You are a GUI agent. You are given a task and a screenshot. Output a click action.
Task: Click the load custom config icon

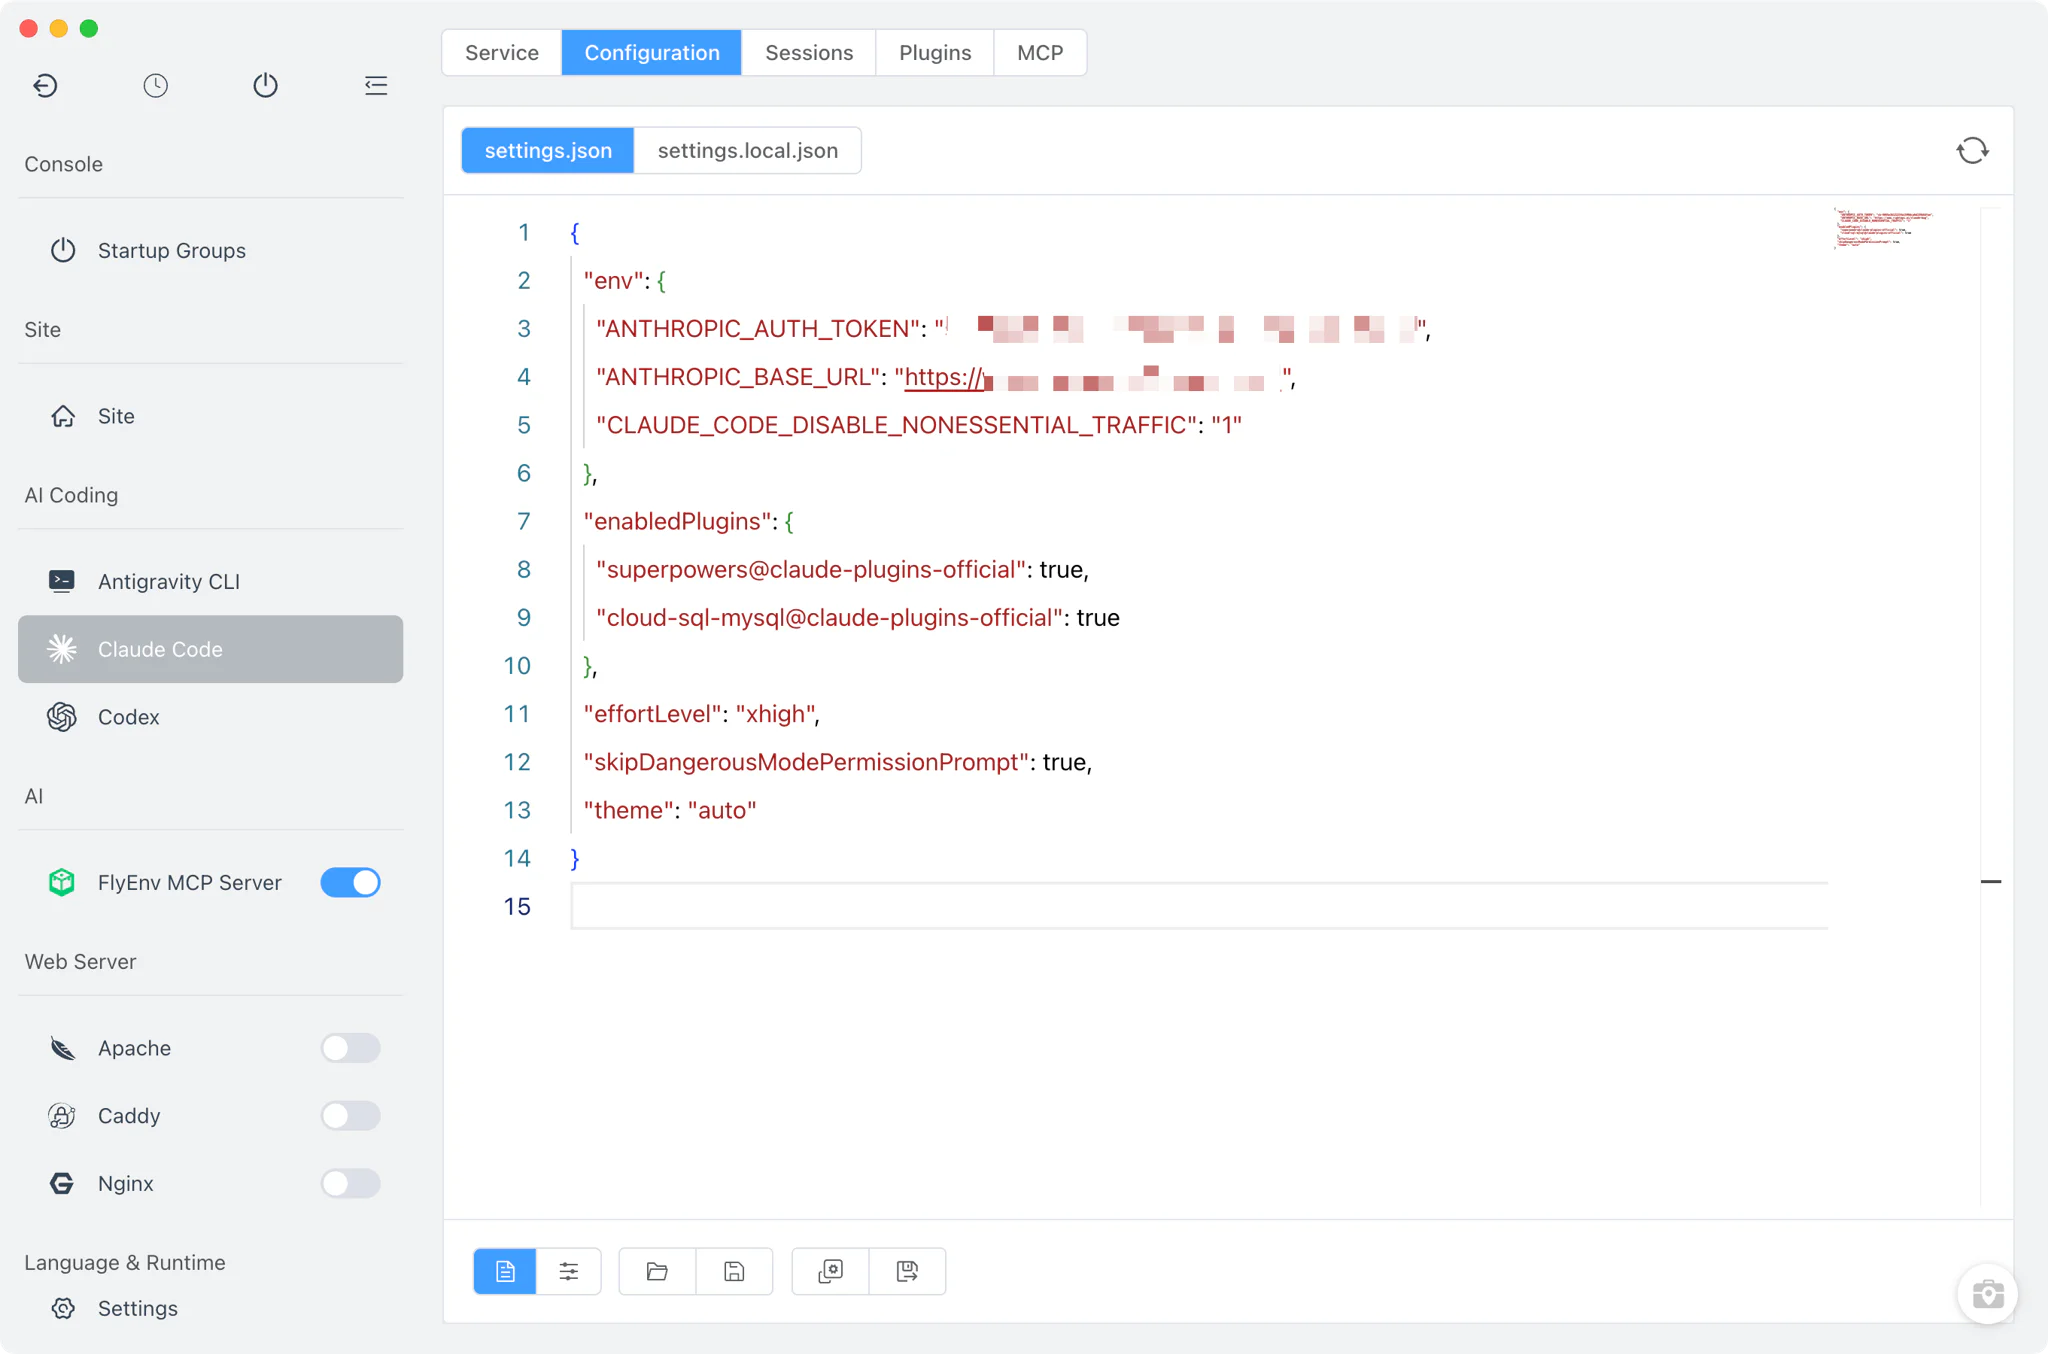click(830, 1271)
